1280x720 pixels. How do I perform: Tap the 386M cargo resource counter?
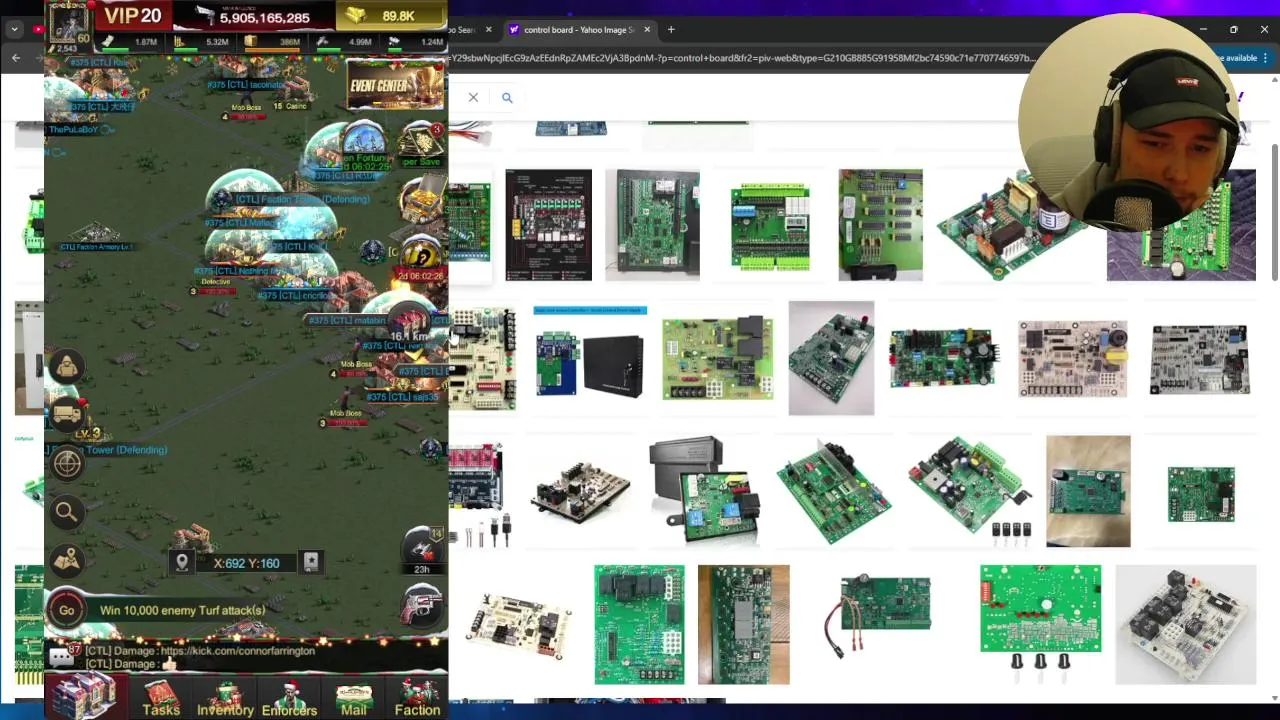(272, 42)
